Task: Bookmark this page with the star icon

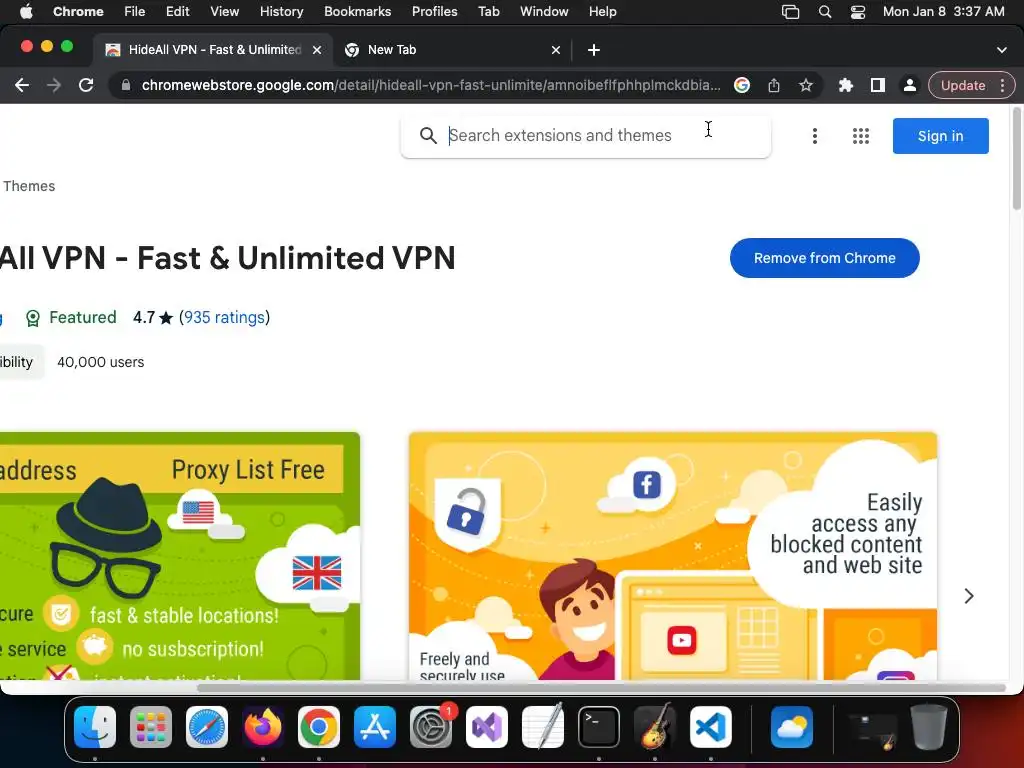Action: (806, 86)
